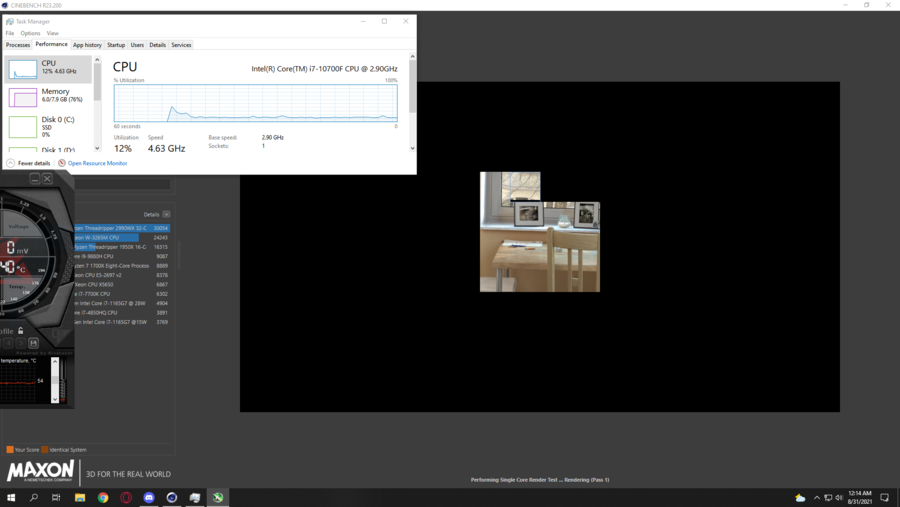Select the Xeon W-3265M CPU ranking row
900x507 pixels.
click(x=122, y=237)
